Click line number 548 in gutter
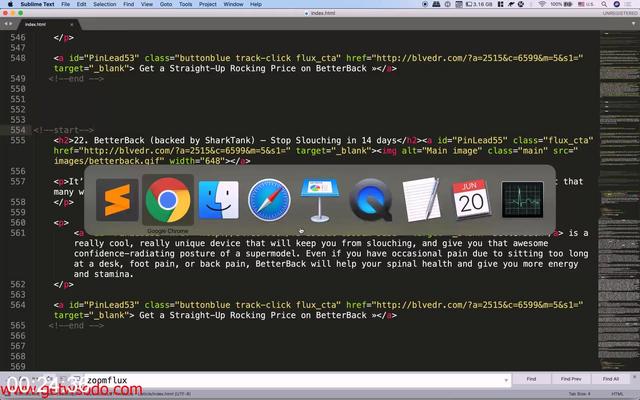640x400 pixels. click(18, 58)
